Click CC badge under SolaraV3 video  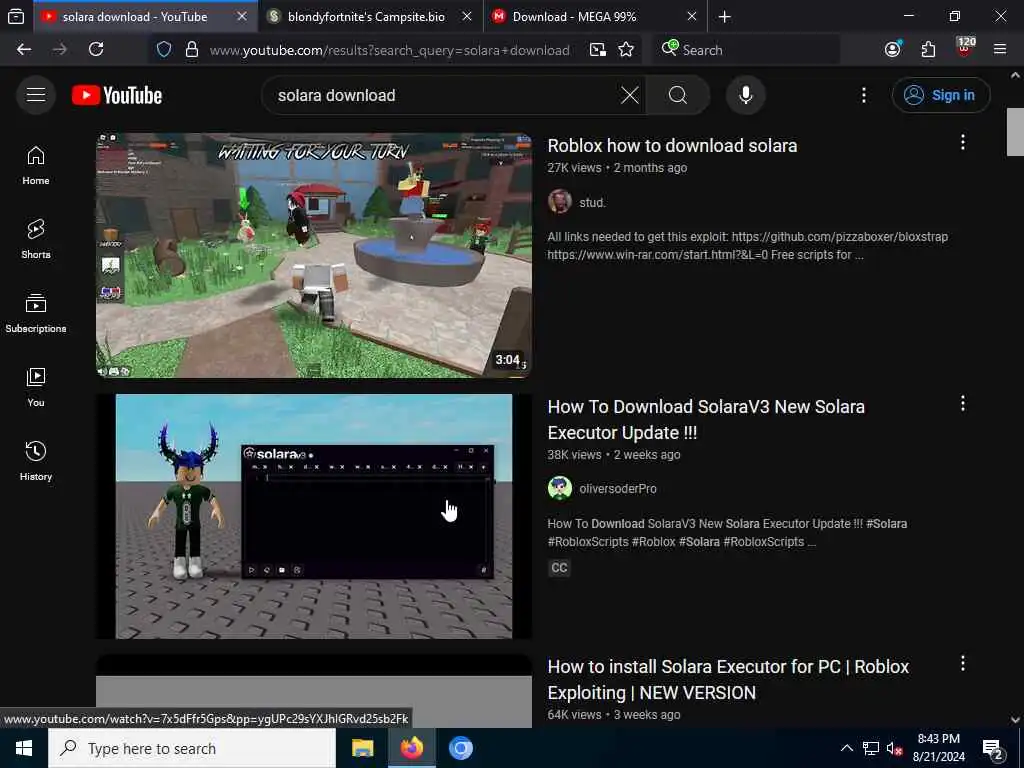coord(559,568)
